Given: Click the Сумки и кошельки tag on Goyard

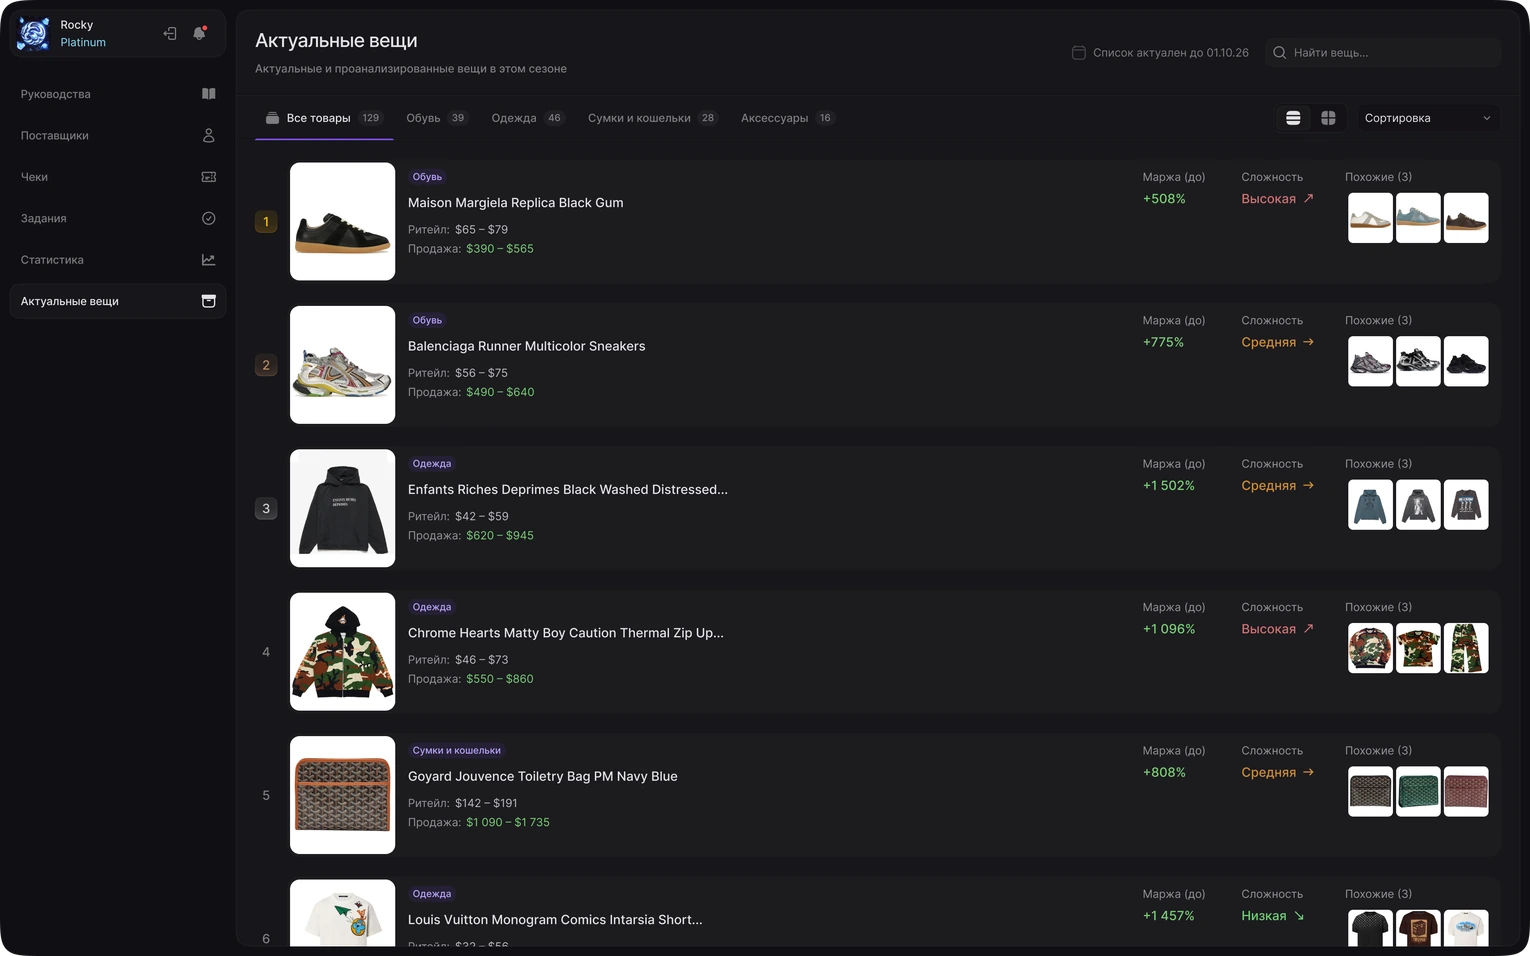Looking at the screenshot, I should tap(457, 751).
